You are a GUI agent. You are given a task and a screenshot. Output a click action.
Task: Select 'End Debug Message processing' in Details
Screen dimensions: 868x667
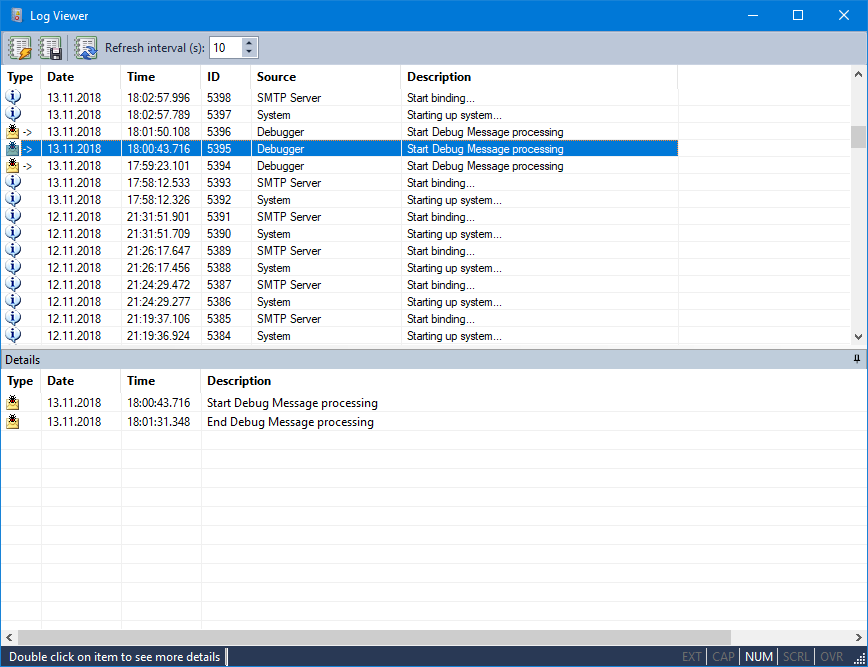290,422
